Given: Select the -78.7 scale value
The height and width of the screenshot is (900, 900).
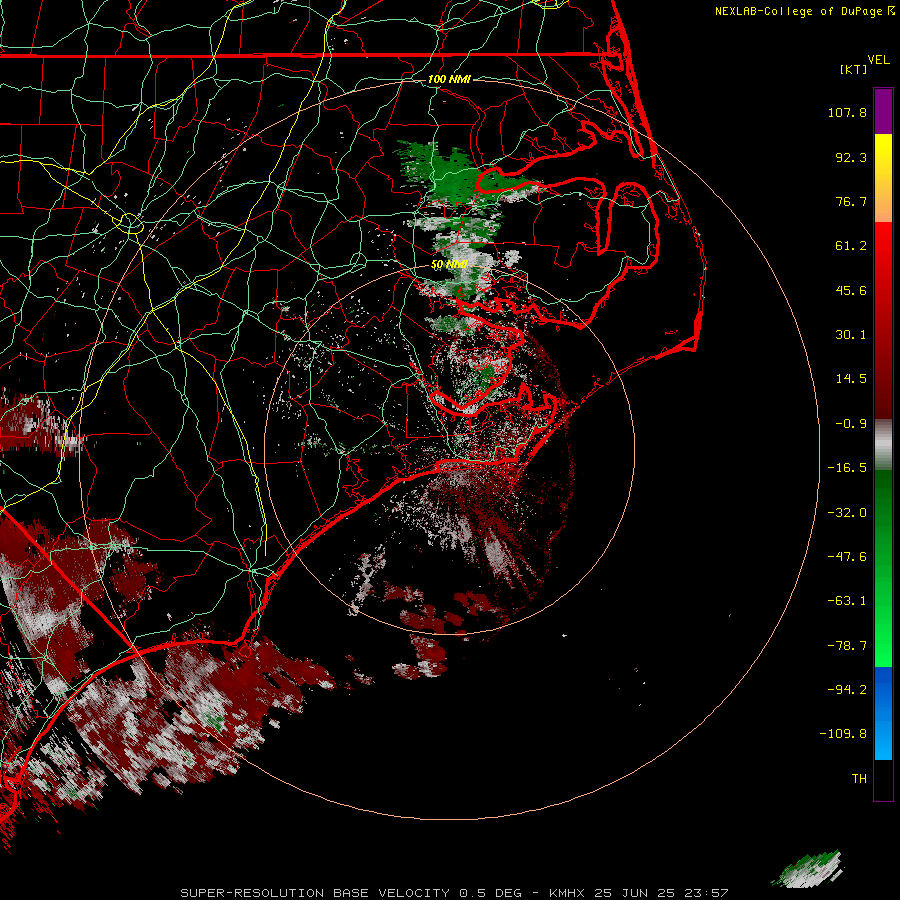Looking at the screenshot, I should (847, 646).
